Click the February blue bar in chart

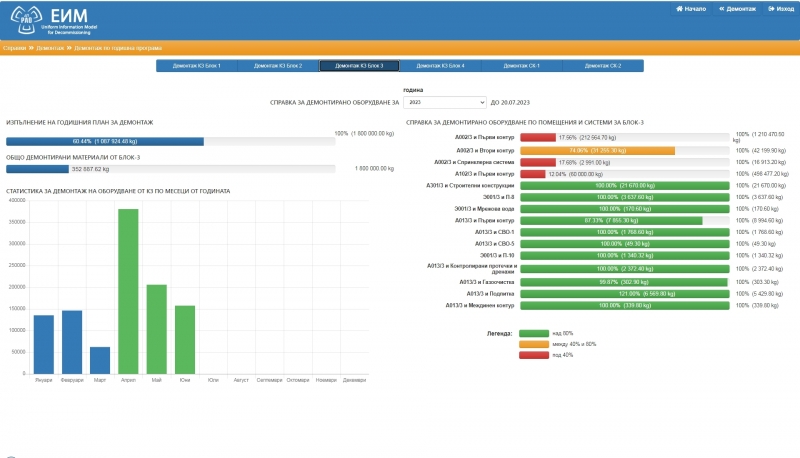[x=72, y=342]
